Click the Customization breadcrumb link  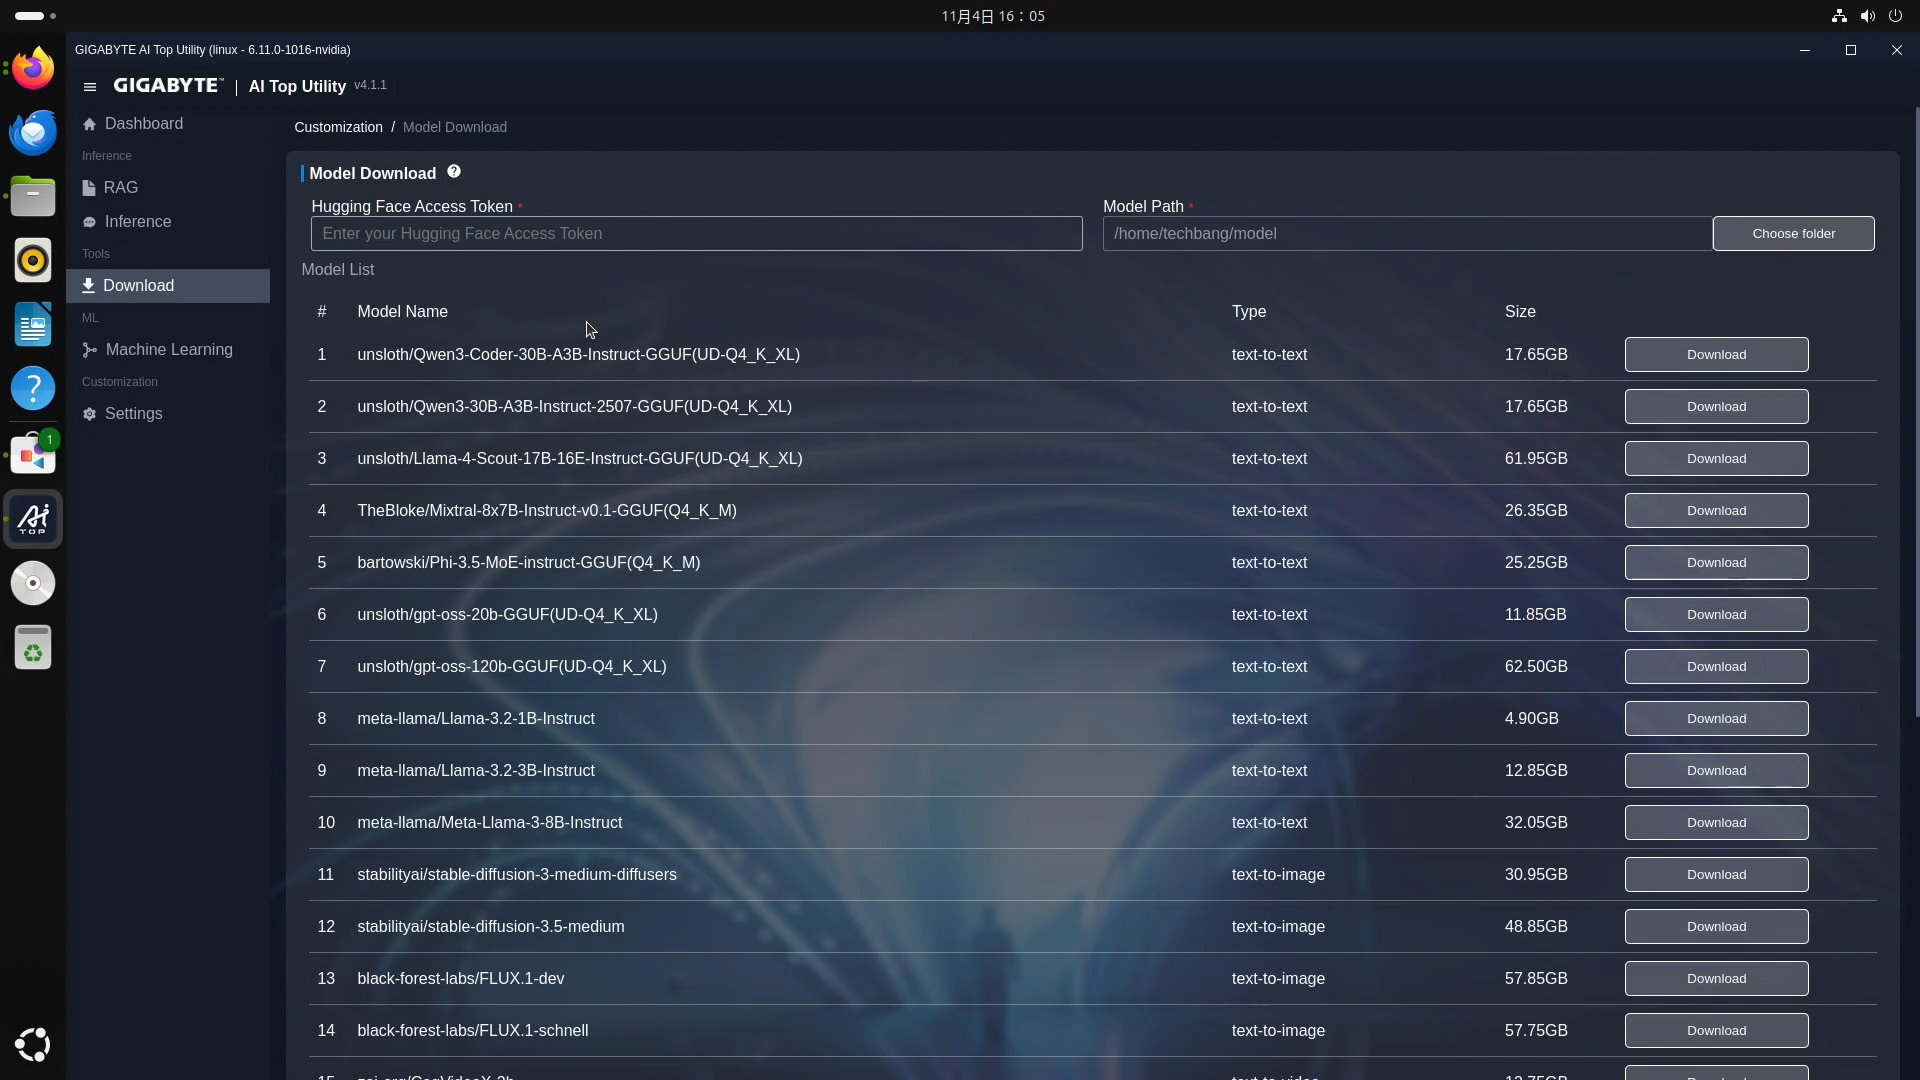pos(338,127)
